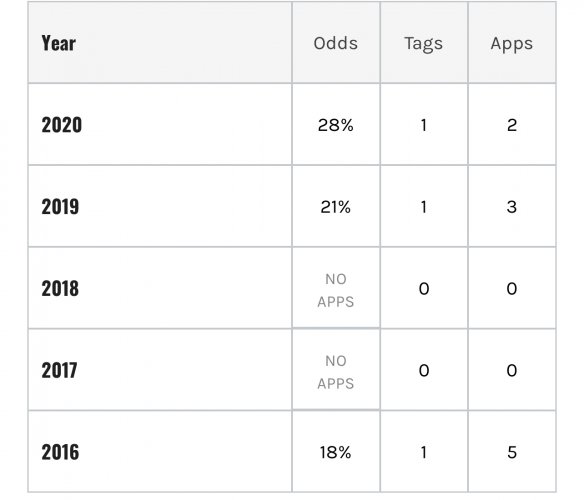The image size is (584, 500).
Task: Click the 28% odds cell
Action: tap(336, 125)
